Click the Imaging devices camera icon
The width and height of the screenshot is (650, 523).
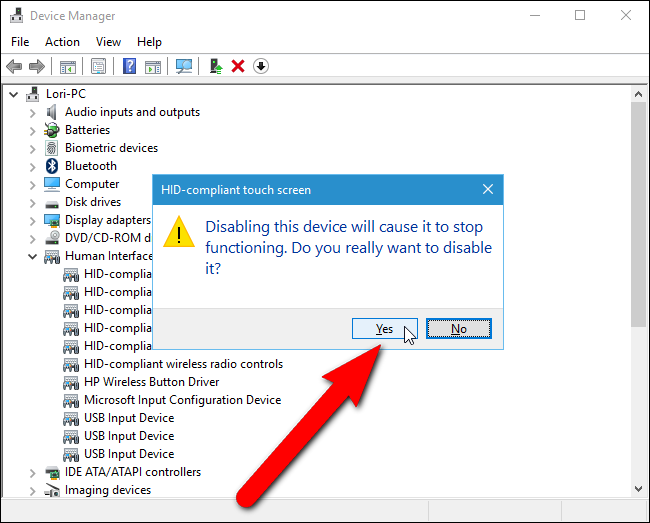[x=52, y=490]
